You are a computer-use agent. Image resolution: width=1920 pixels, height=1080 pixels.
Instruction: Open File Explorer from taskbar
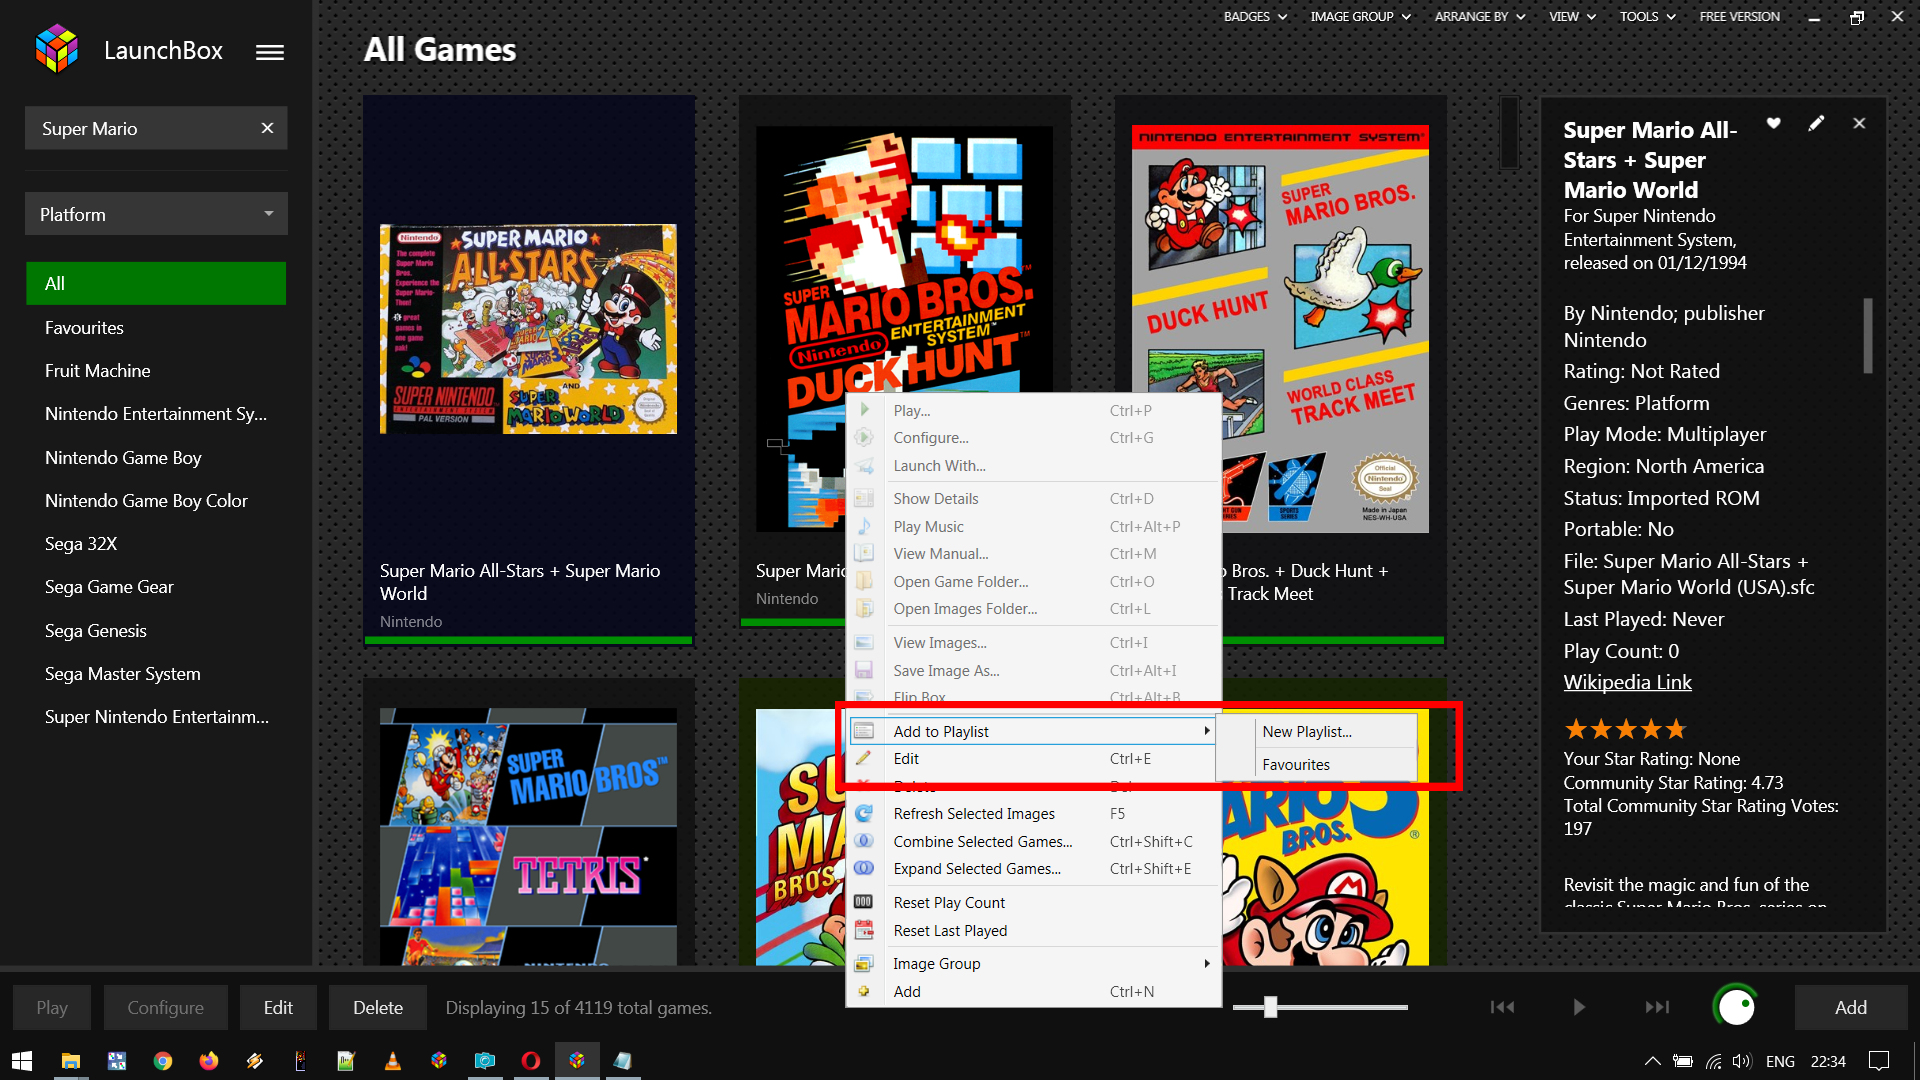click(70, 1061)
